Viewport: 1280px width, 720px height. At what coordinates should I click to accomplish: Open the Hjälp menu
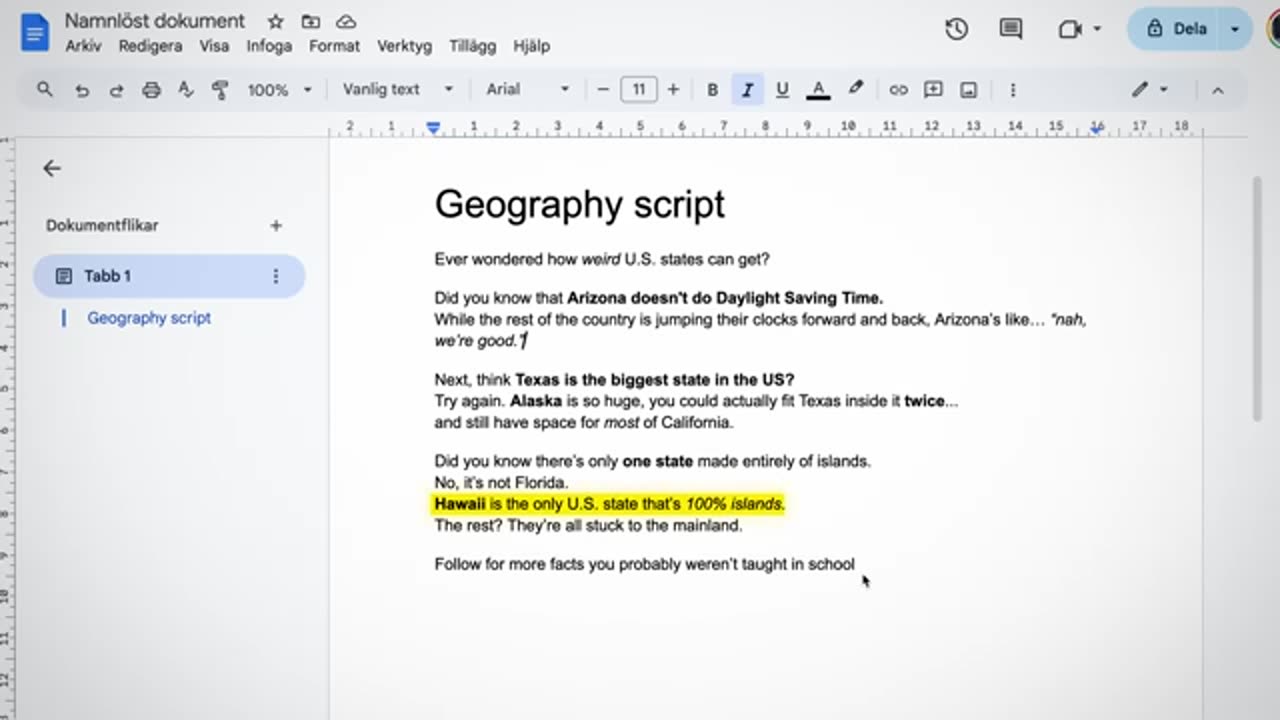(531, 46)
